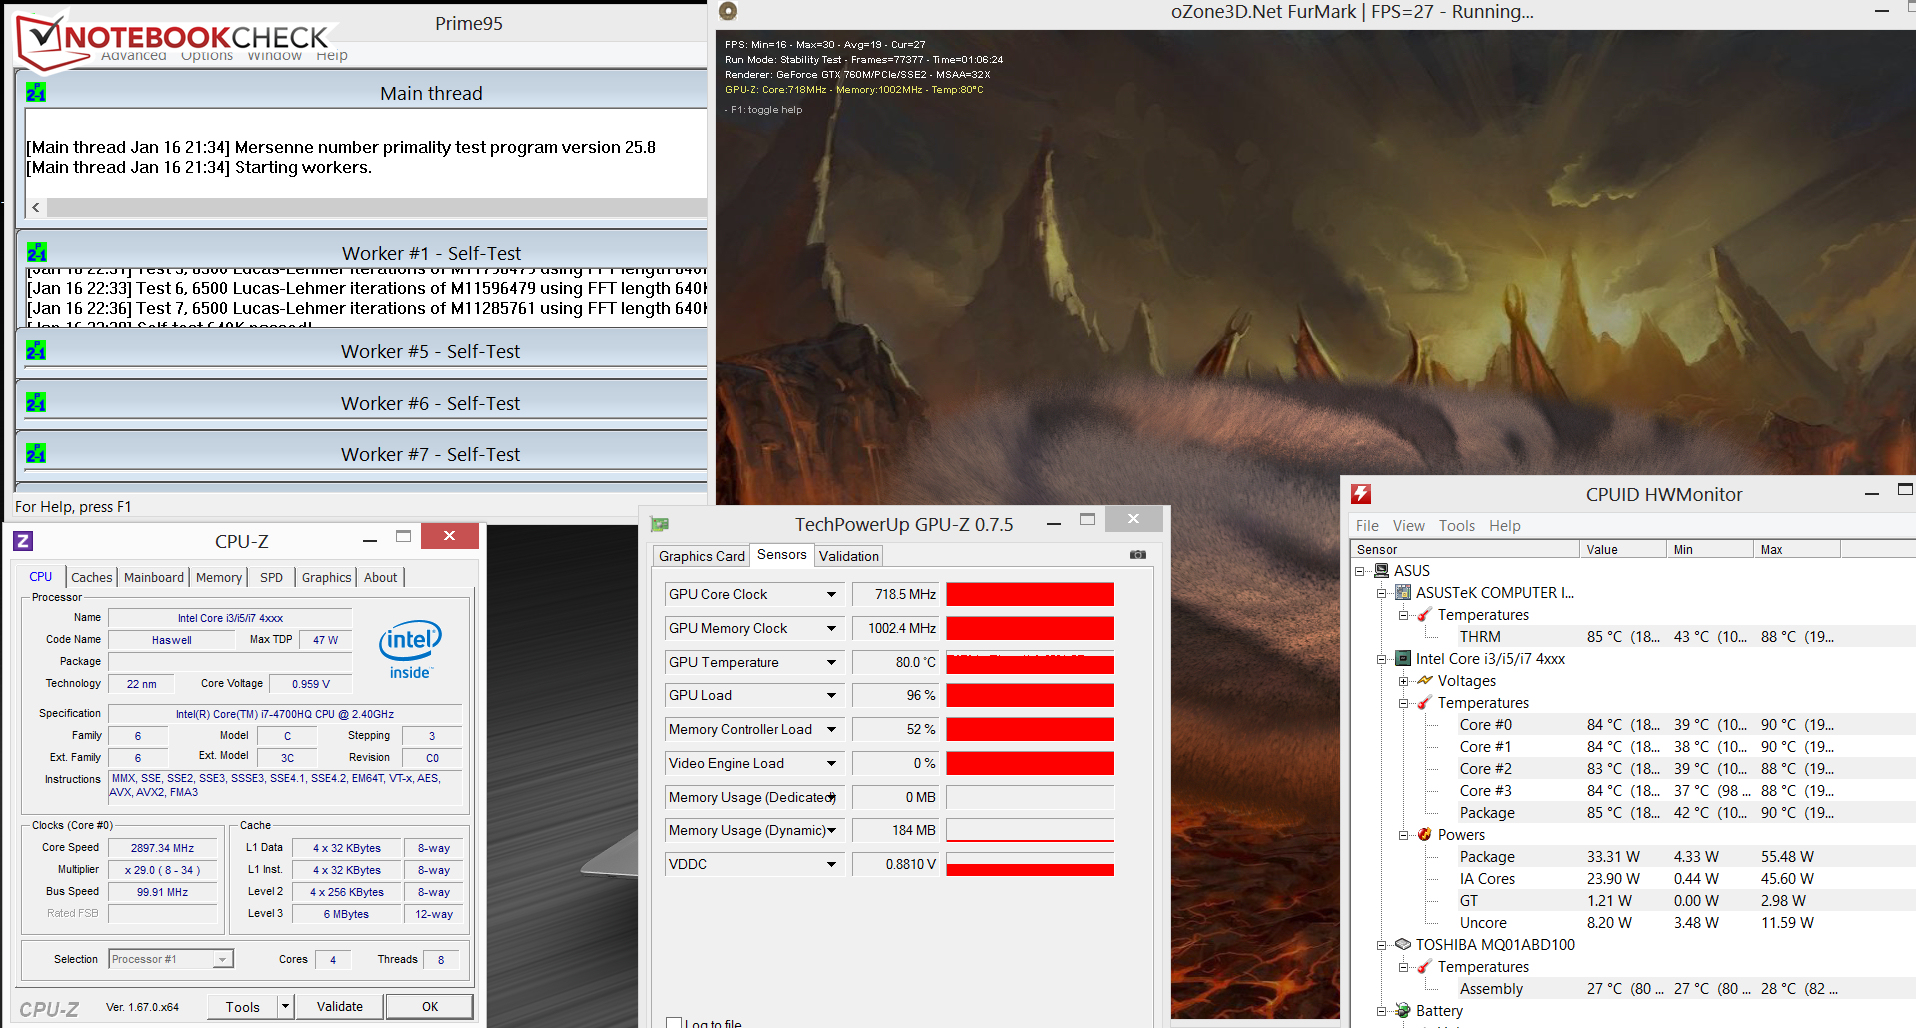Open the Graphics tab in CPU-Z
The image size is (1916, 1028).
[326, 577]
